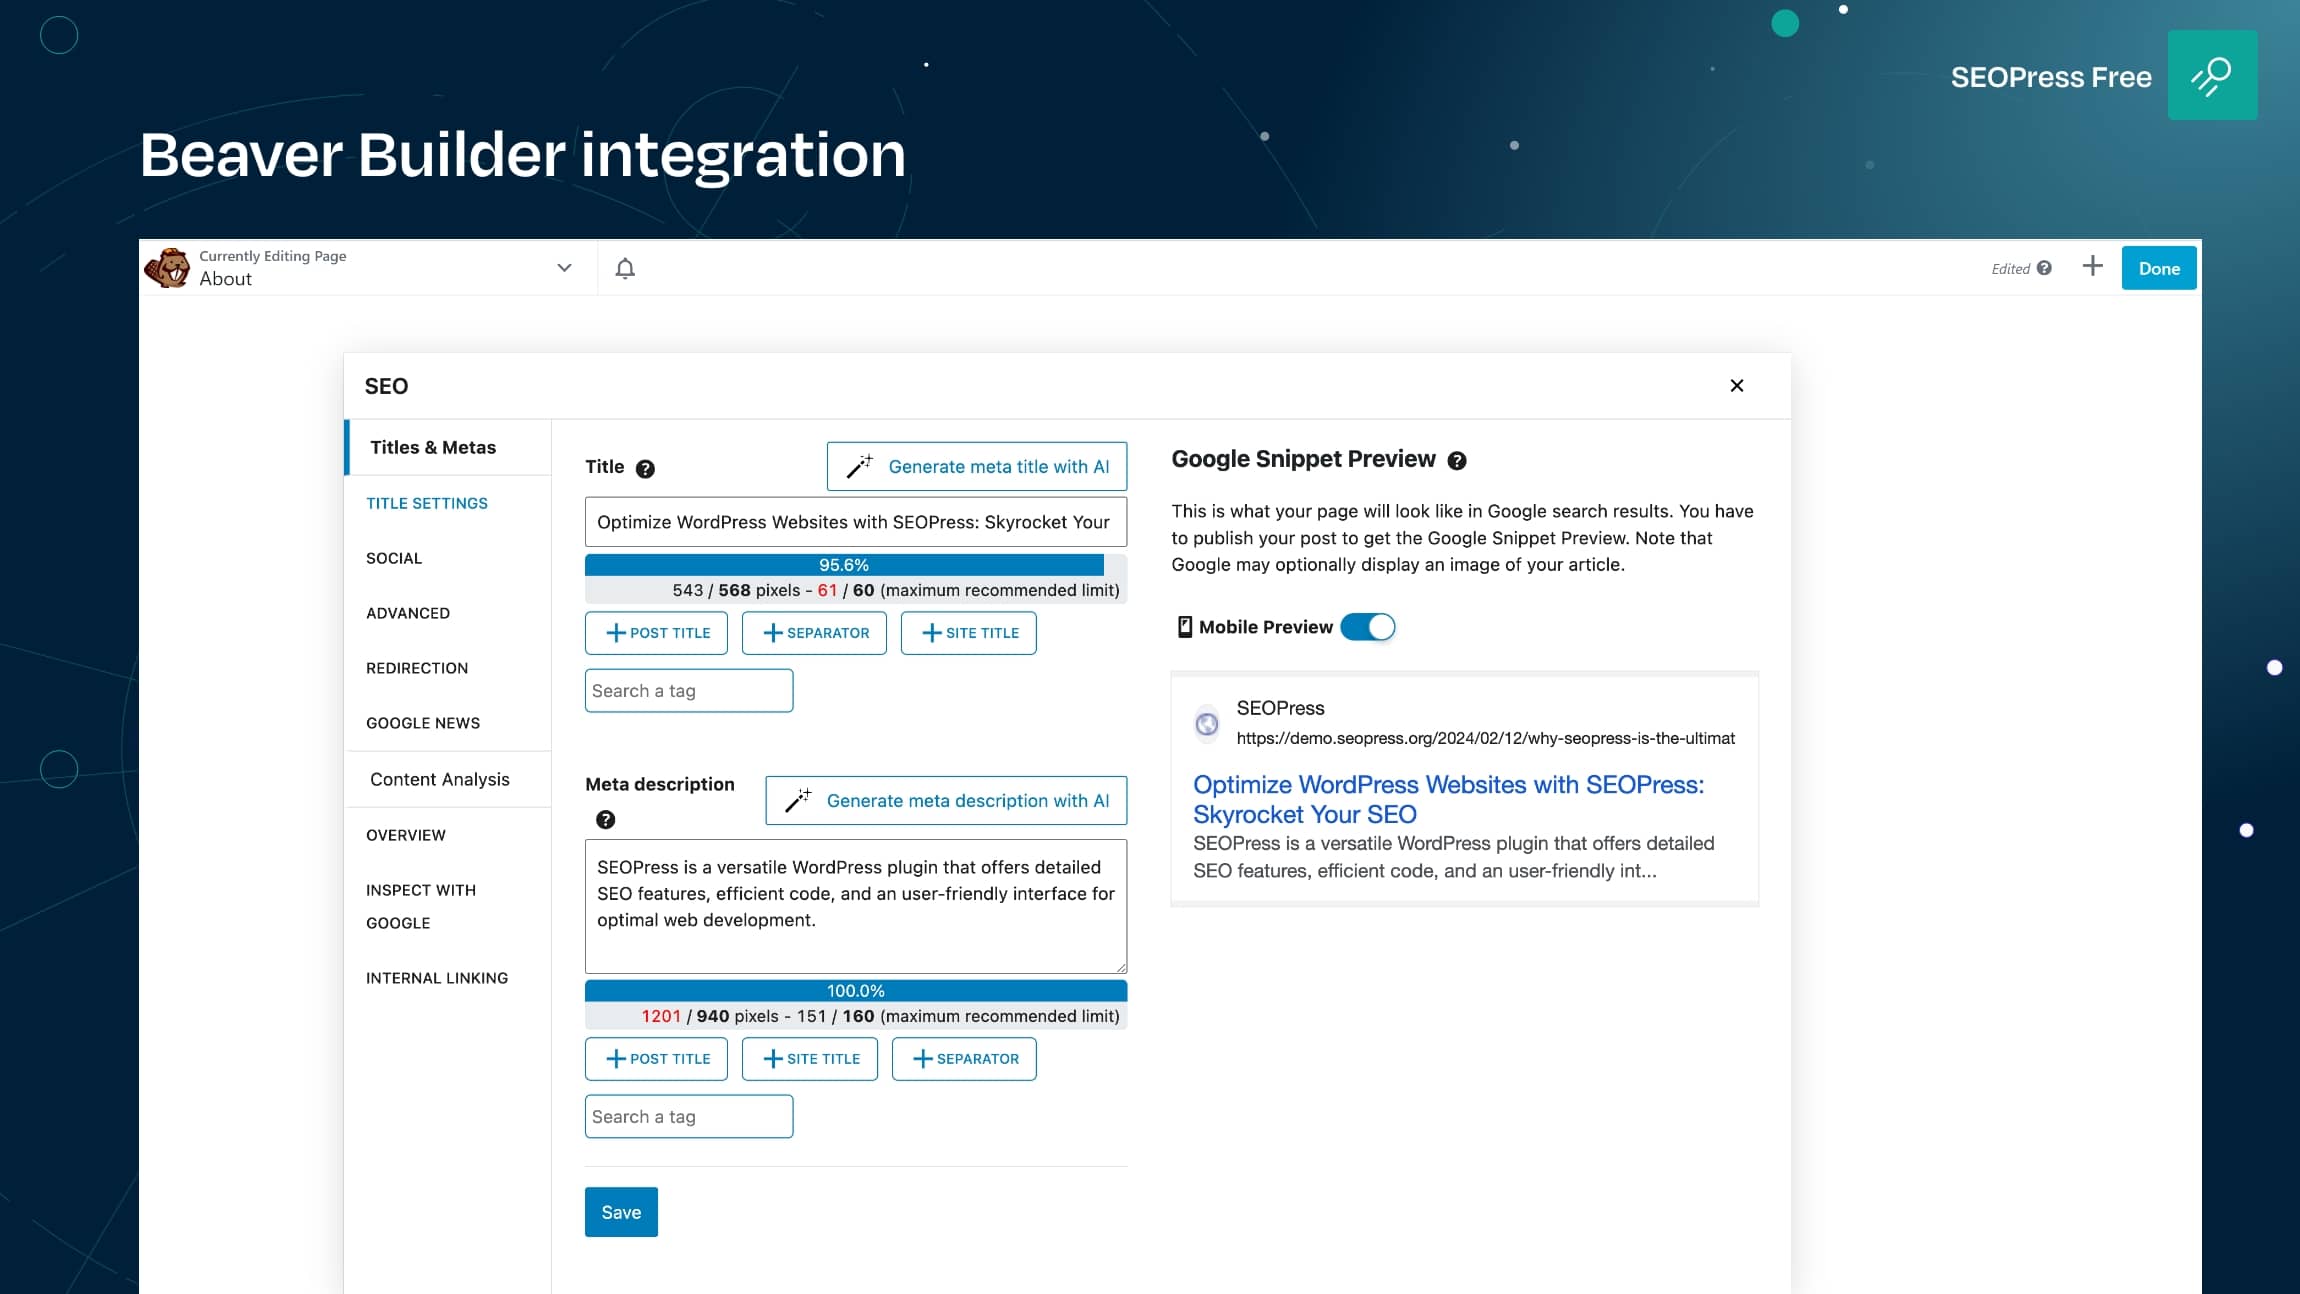2300x1294 pixels.
Task: Click the question mark icon next to Title
Action: point(645,468)
